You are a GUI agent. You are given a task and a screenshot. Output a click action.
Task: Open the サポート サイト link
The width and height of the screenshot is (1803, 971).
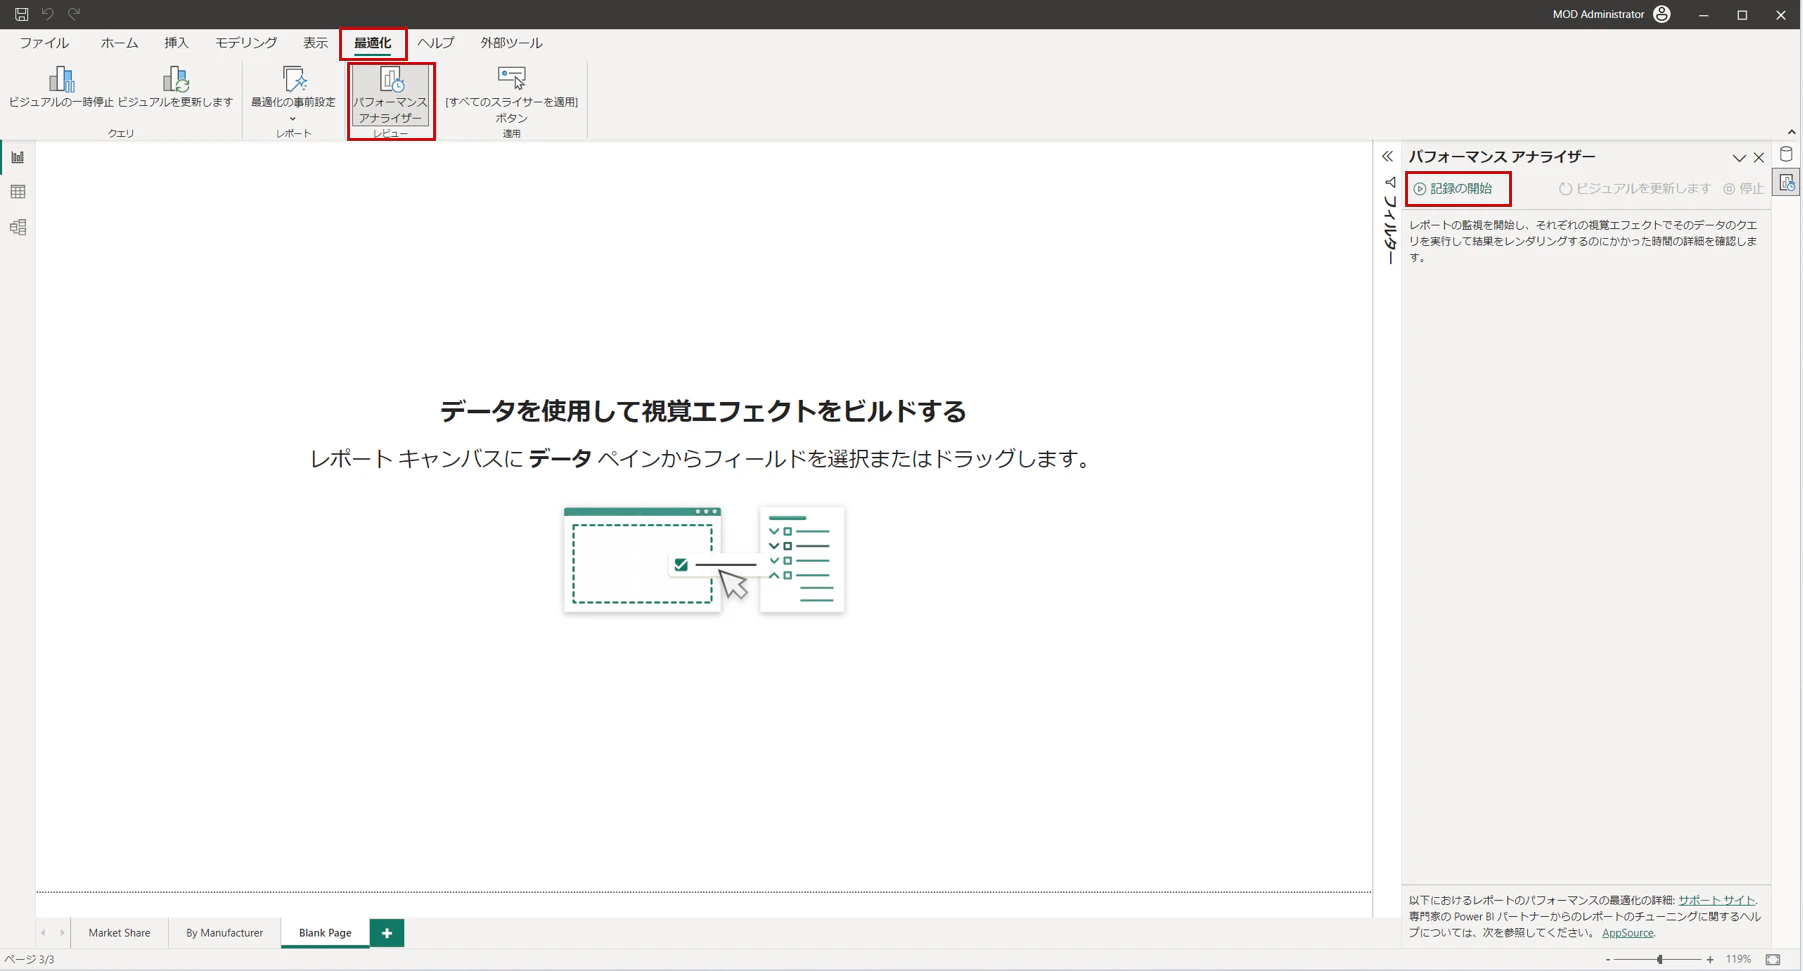pyautogui.click(x=1716, y=900)
